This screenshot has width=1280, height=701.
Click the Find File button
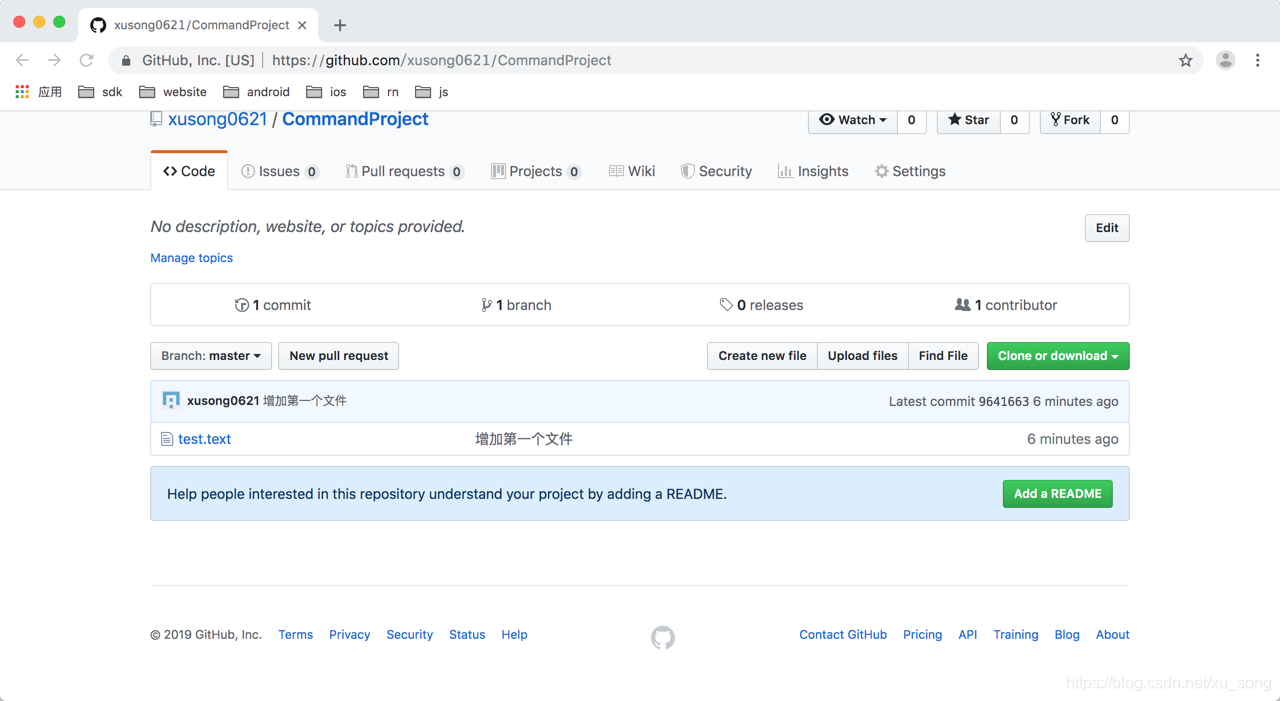coord(943,356)
